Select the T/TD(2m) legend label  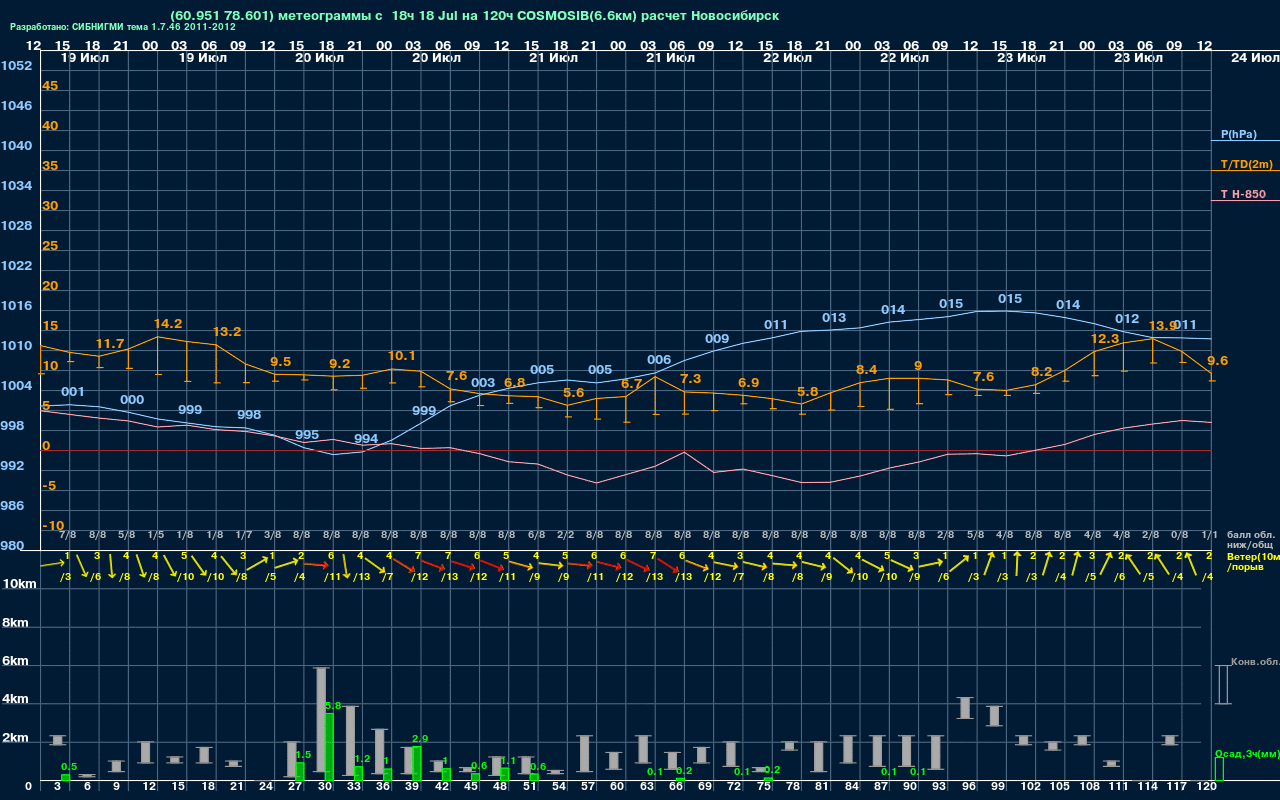point(1246,164)
